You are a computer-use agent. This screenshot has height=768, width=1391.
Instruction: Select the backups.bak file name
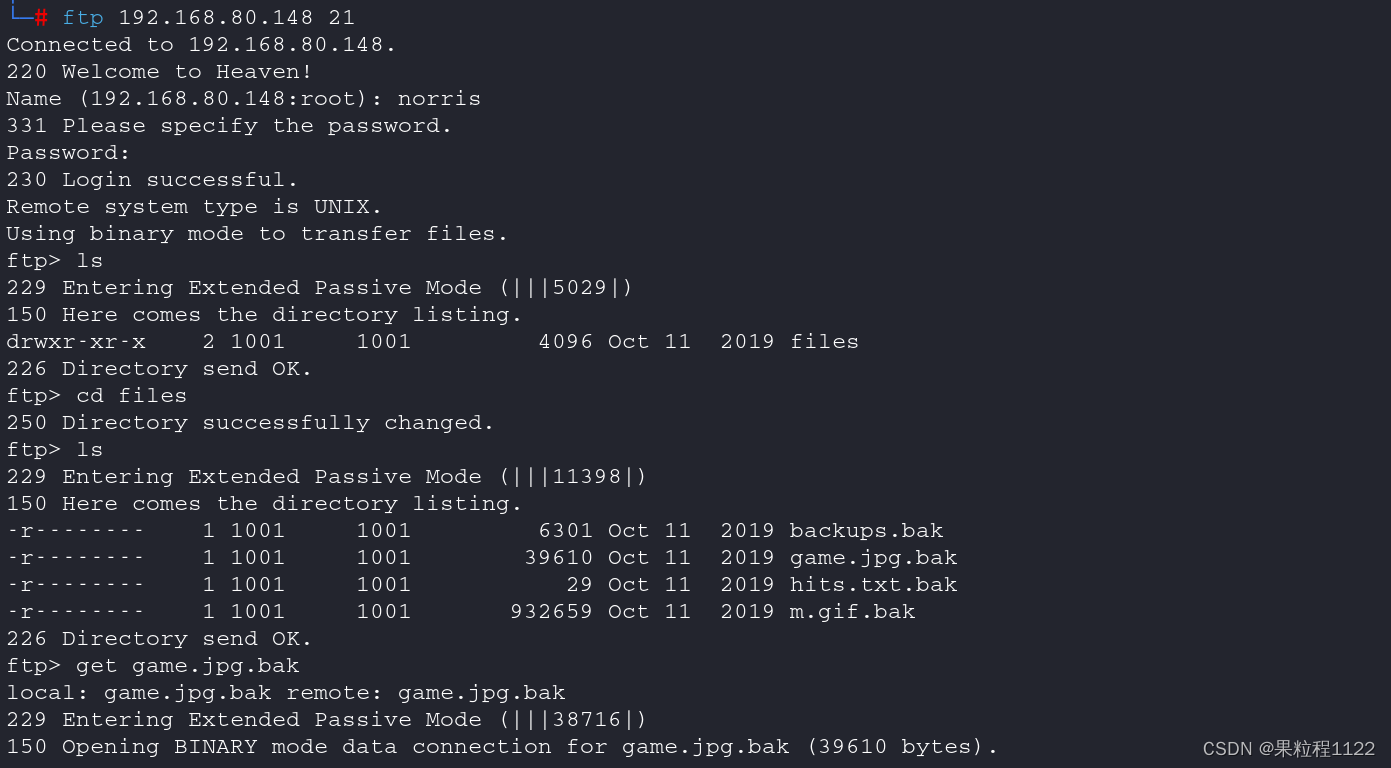(866, 531)
